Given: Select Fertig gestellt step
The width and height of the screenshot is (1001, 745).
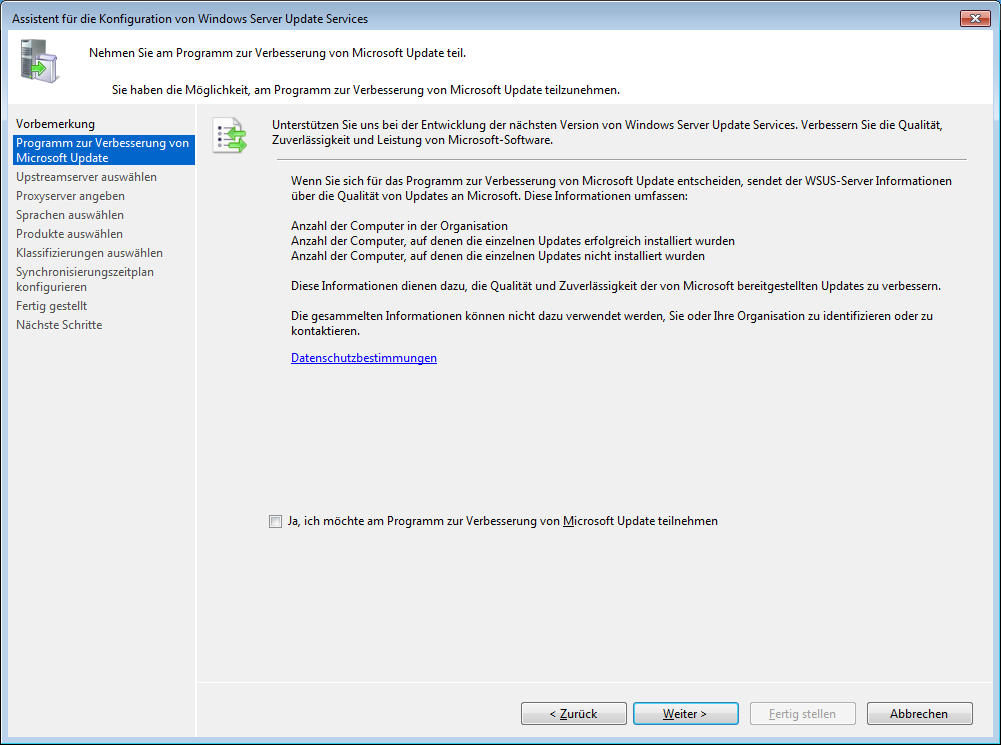Looking at the screenshot, I should click(x=51, y=306).
